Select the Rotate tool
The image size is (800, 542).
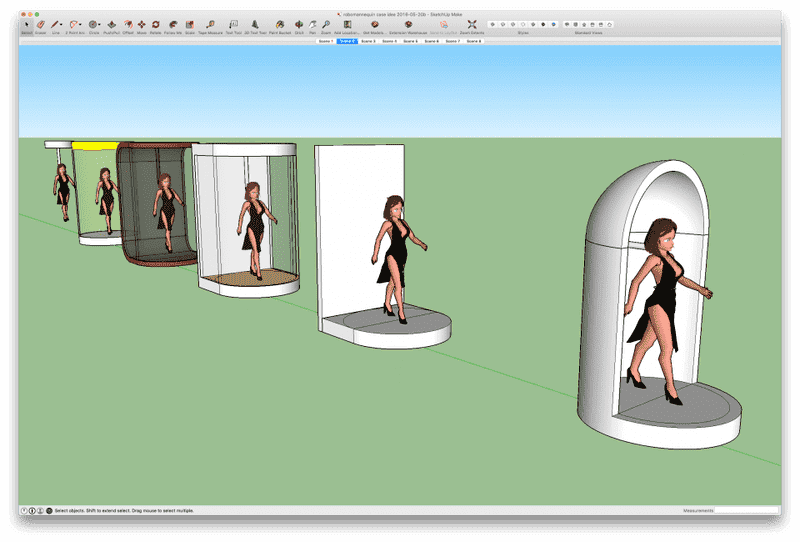(156, 24)
